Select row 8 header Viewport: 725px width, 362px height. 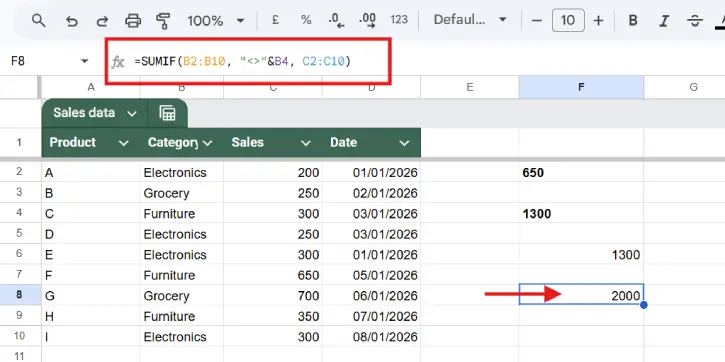19,295
